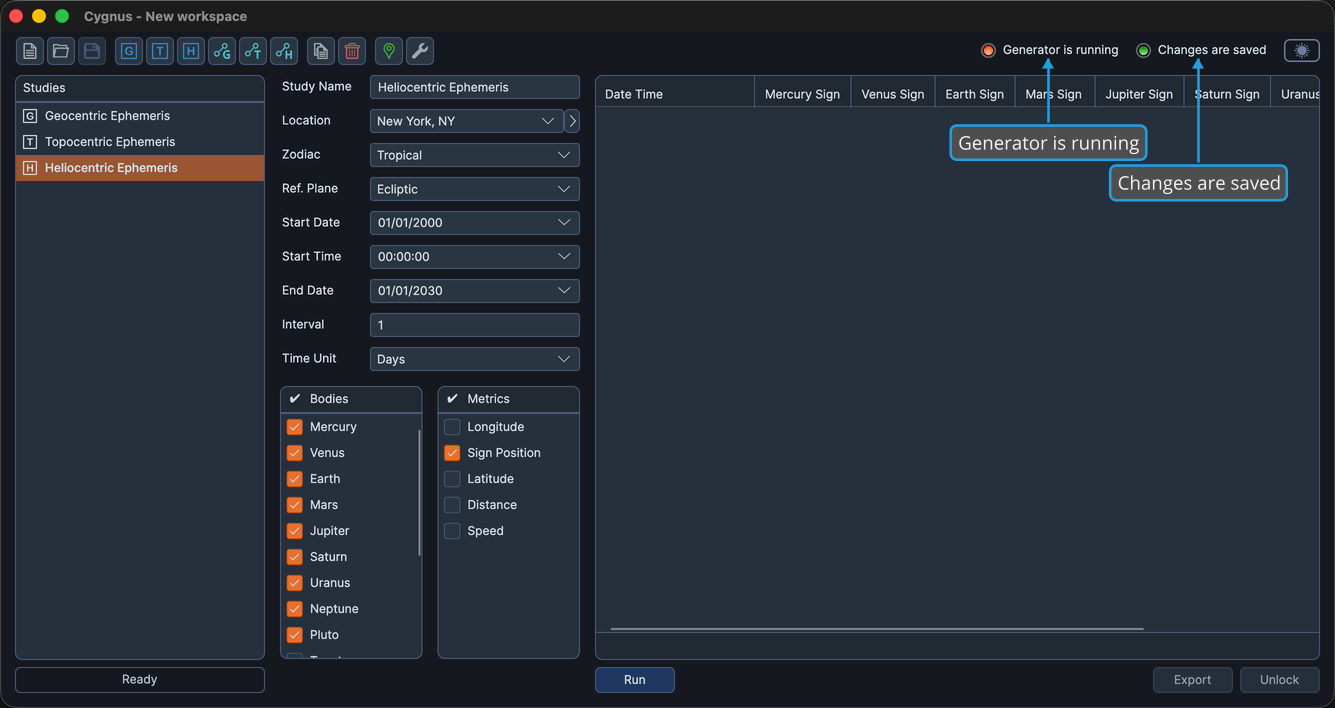Viewport: 1335px width, 708px height.
Task: Disable the Sign Position metric checkbox
Action: pyautogui.click(x=452, y=453)
